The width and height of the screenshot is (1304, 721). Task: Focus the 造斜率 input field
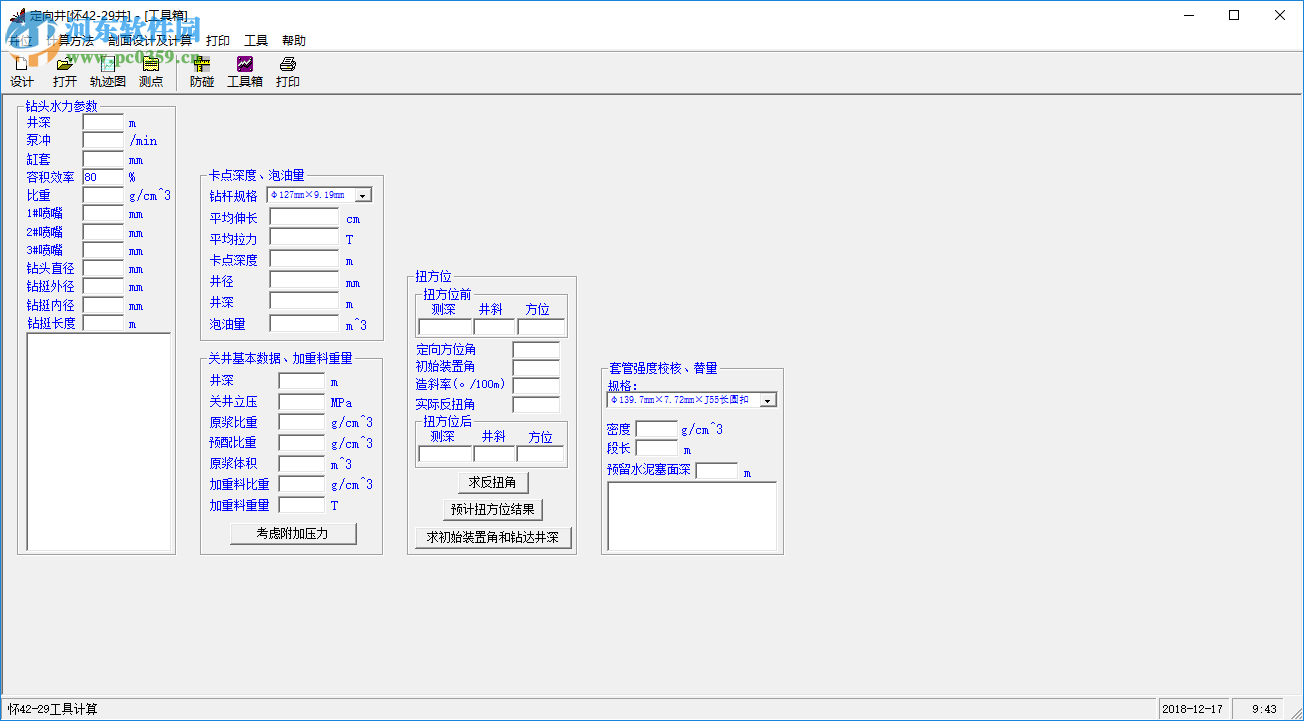536,386
